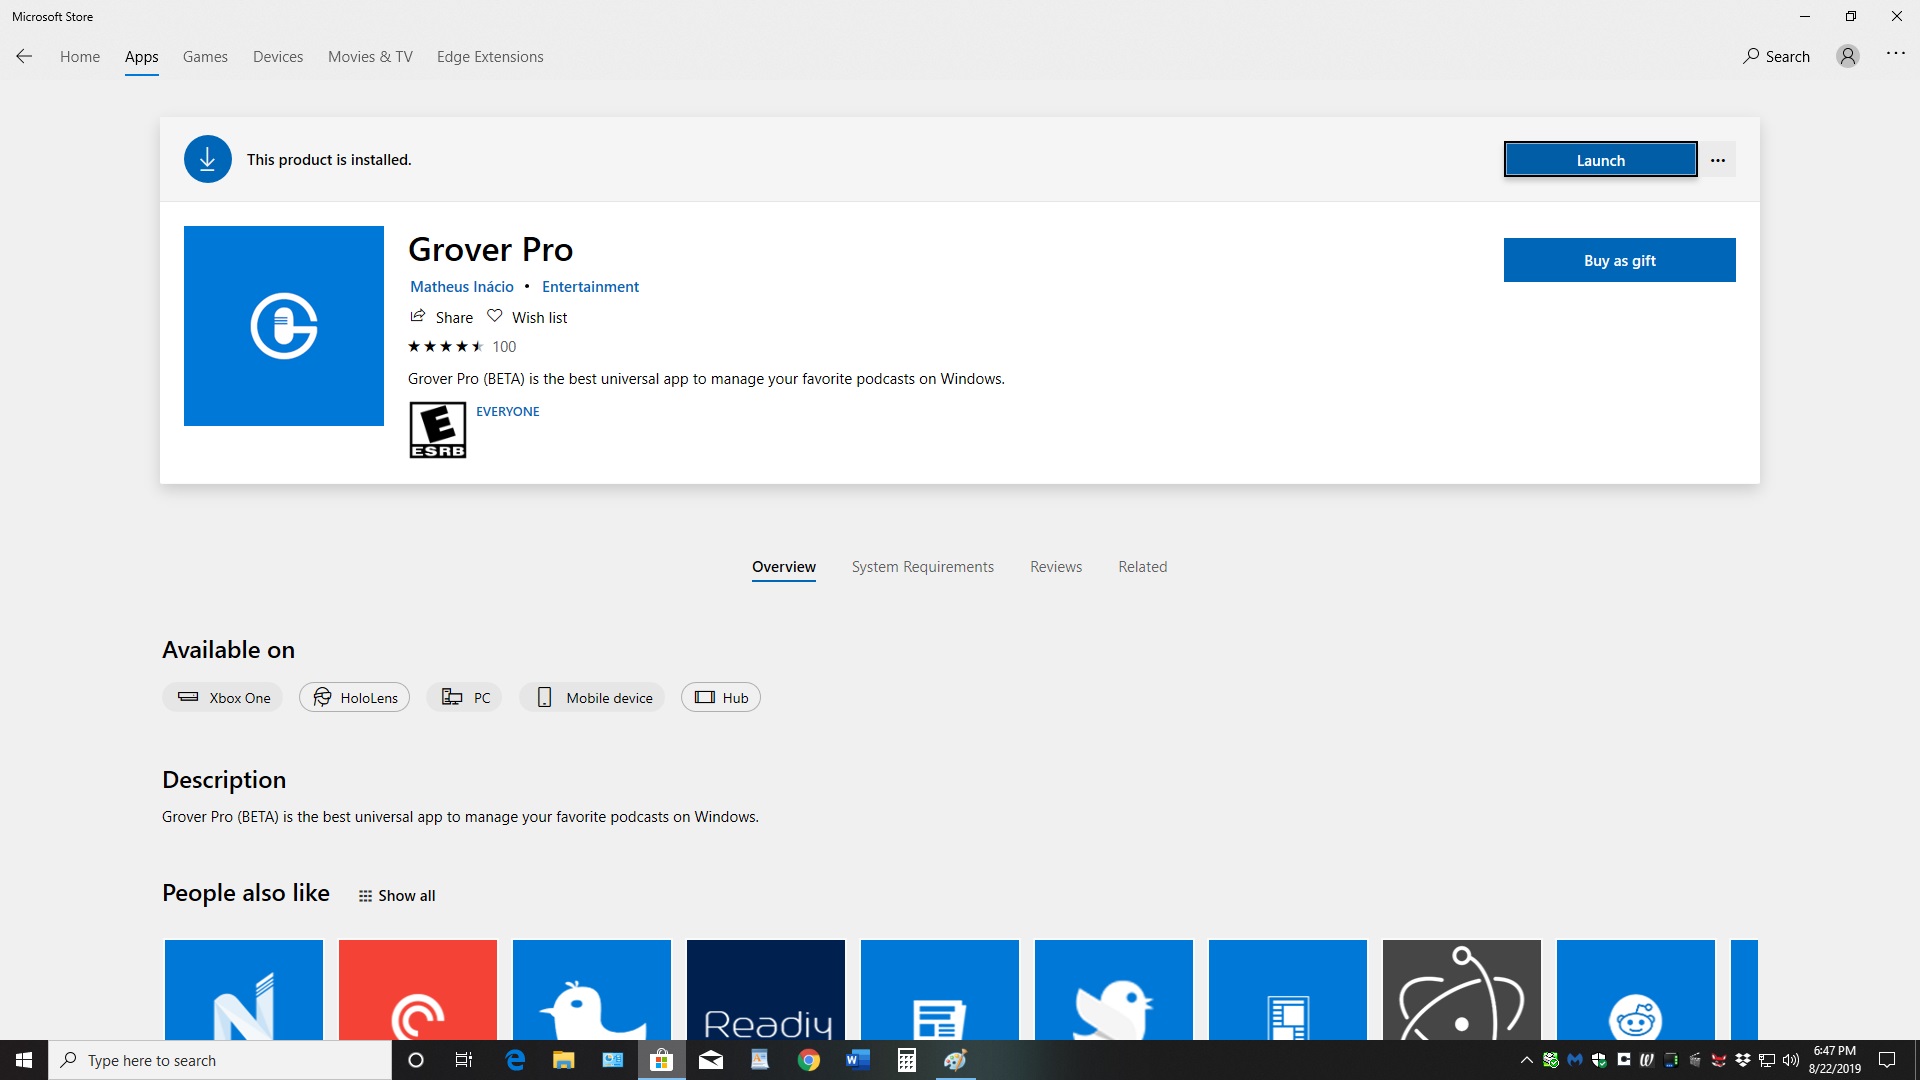Show hidden system tray icons

click(x=1526, y=1060)
